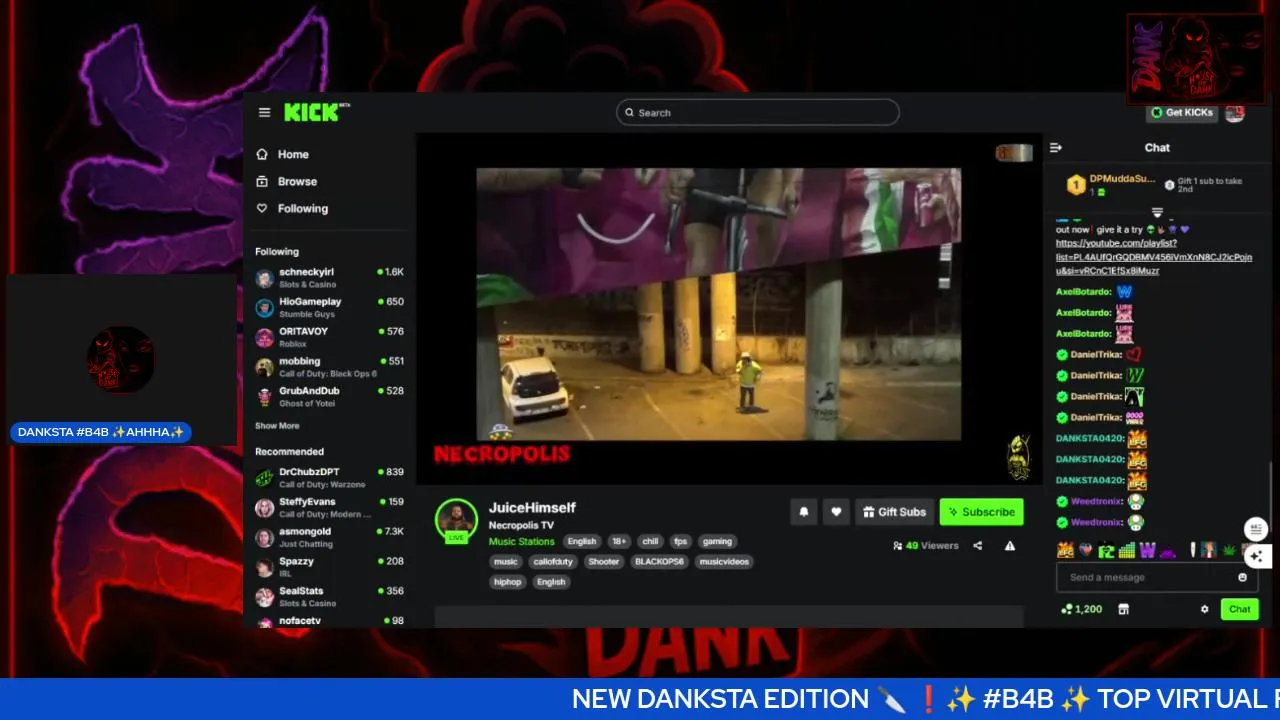Follow the channel with the heart icon

coord(836,512)
